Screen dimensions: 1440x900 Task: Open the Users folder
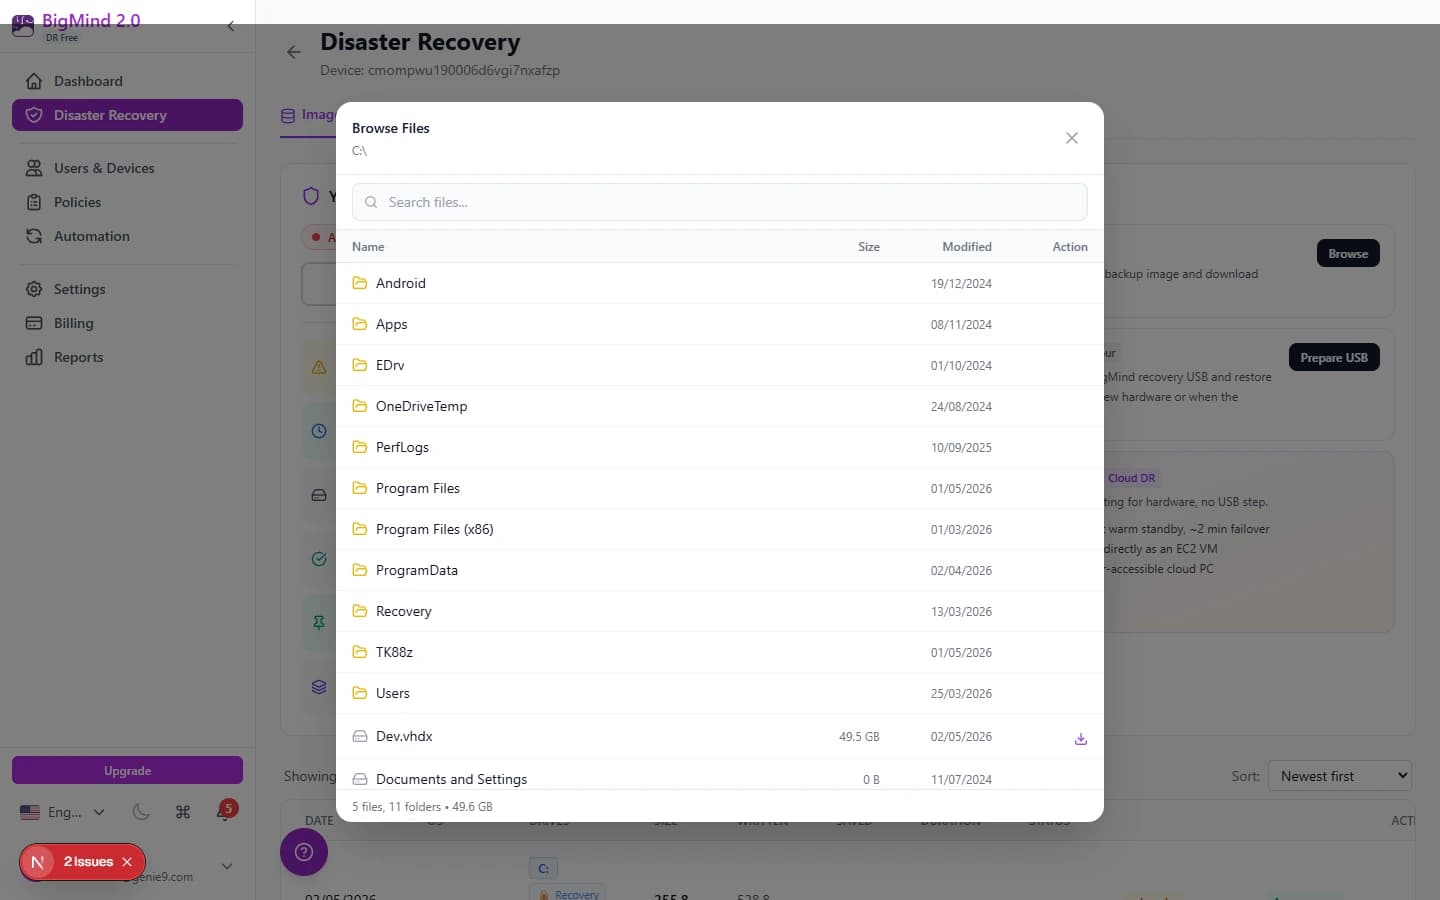pyautogui.click(x=720, y=693)
